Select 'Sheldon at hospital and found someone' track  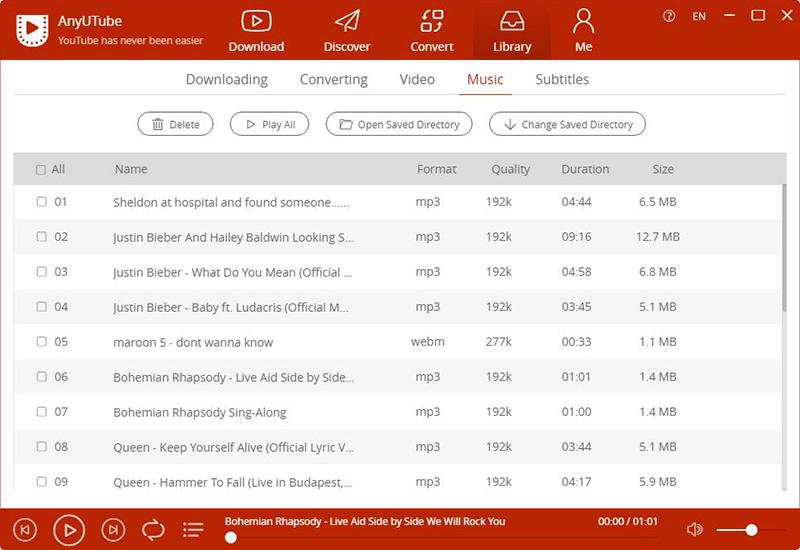(231, 203)
